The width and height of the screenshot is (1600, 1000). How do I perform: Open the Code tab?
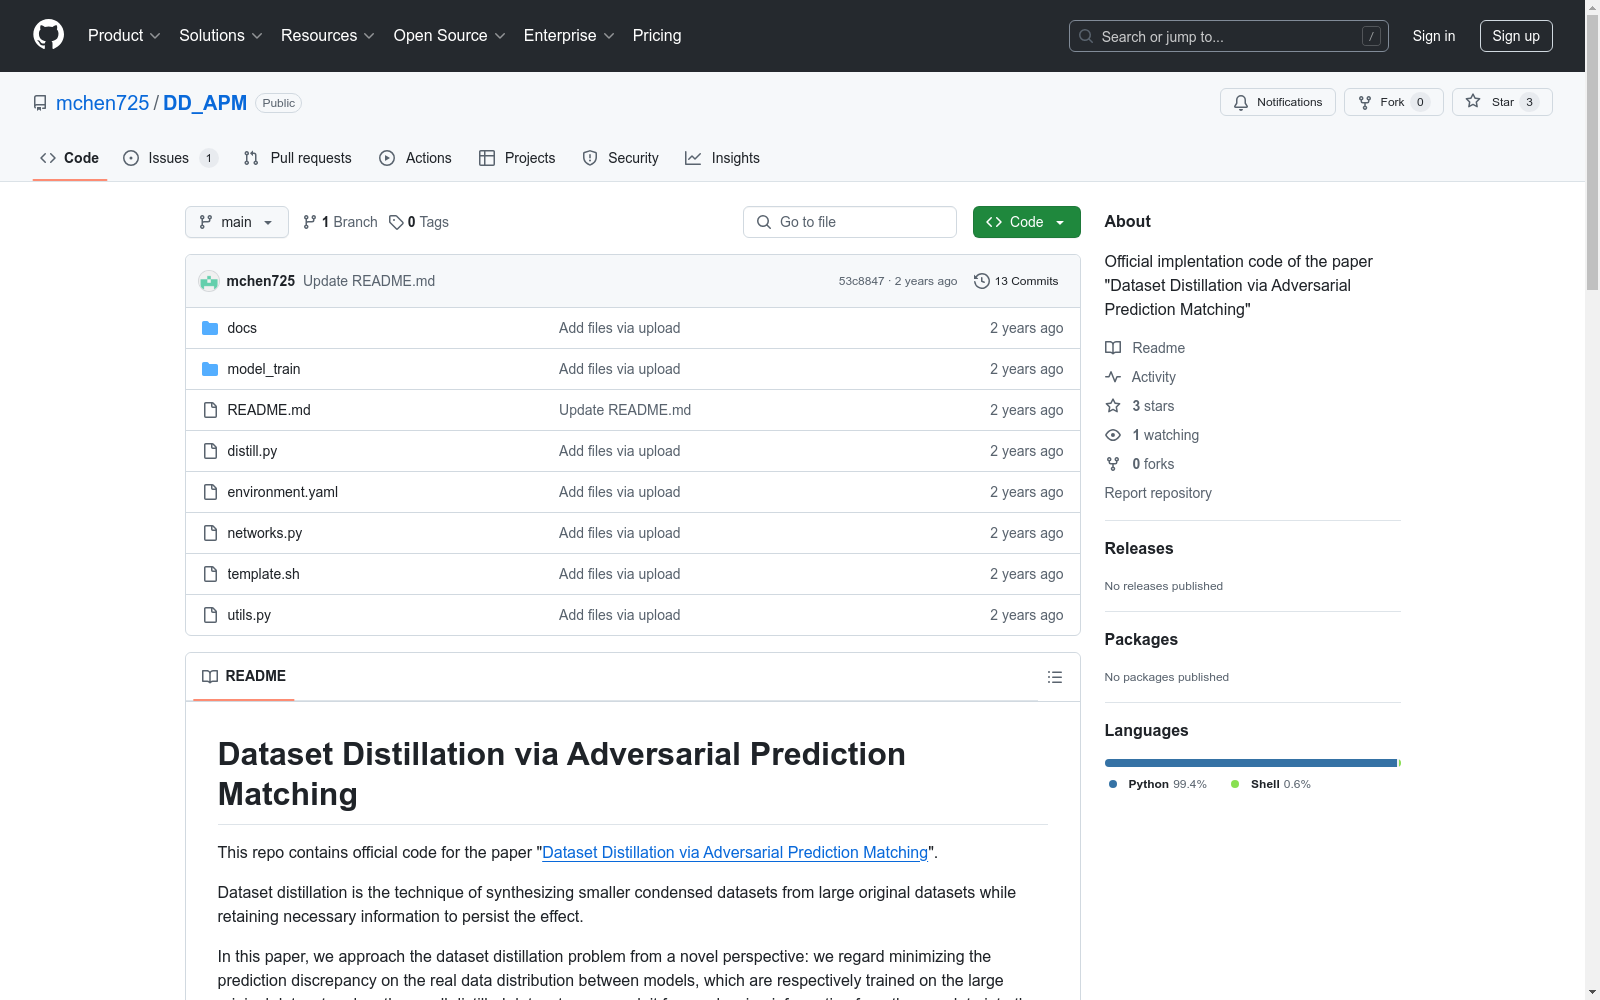pos(70,158)
